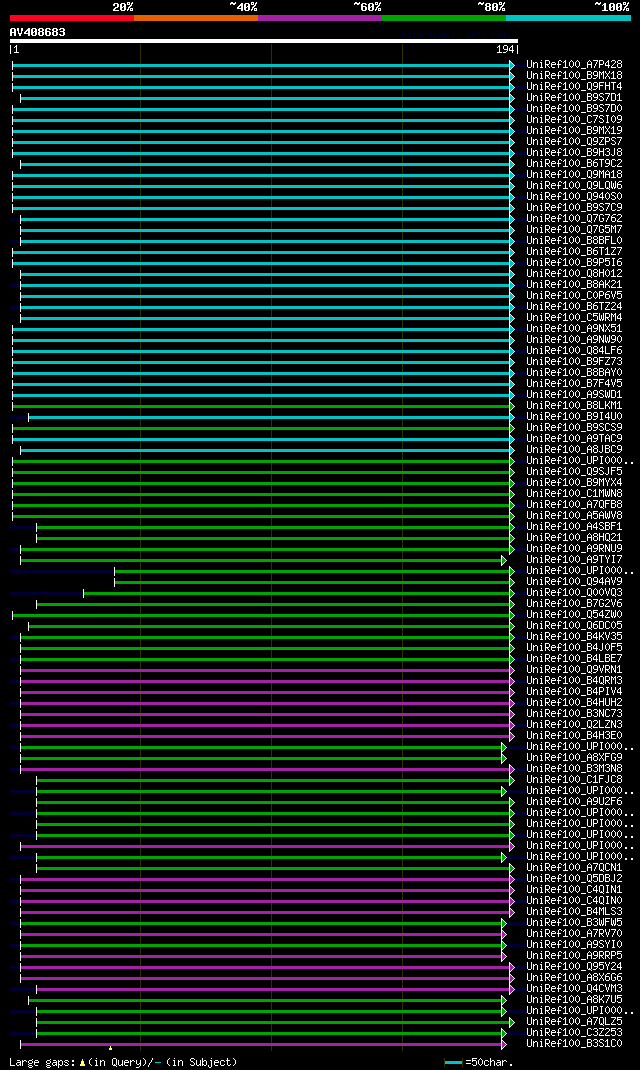The height and width of the screenshot is (1070, 640).
Task: Click the UniRef100_Q94AV9 label
Action: [574, 582]
